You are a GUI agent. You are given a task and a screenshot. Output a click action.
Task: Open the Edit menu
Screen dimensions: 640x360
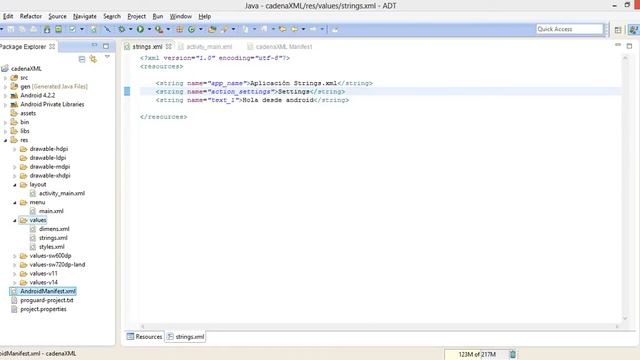coord(8,16)
